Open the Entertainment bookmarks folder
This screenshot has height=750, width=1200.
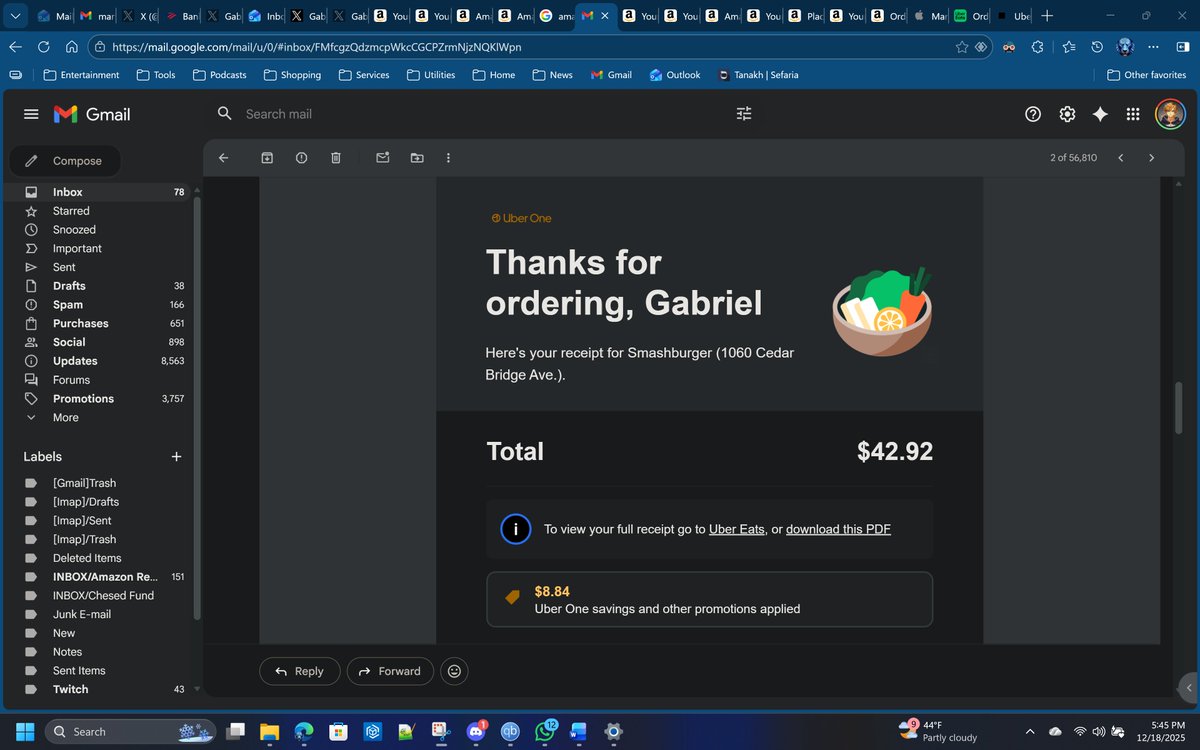click(81, 75)
